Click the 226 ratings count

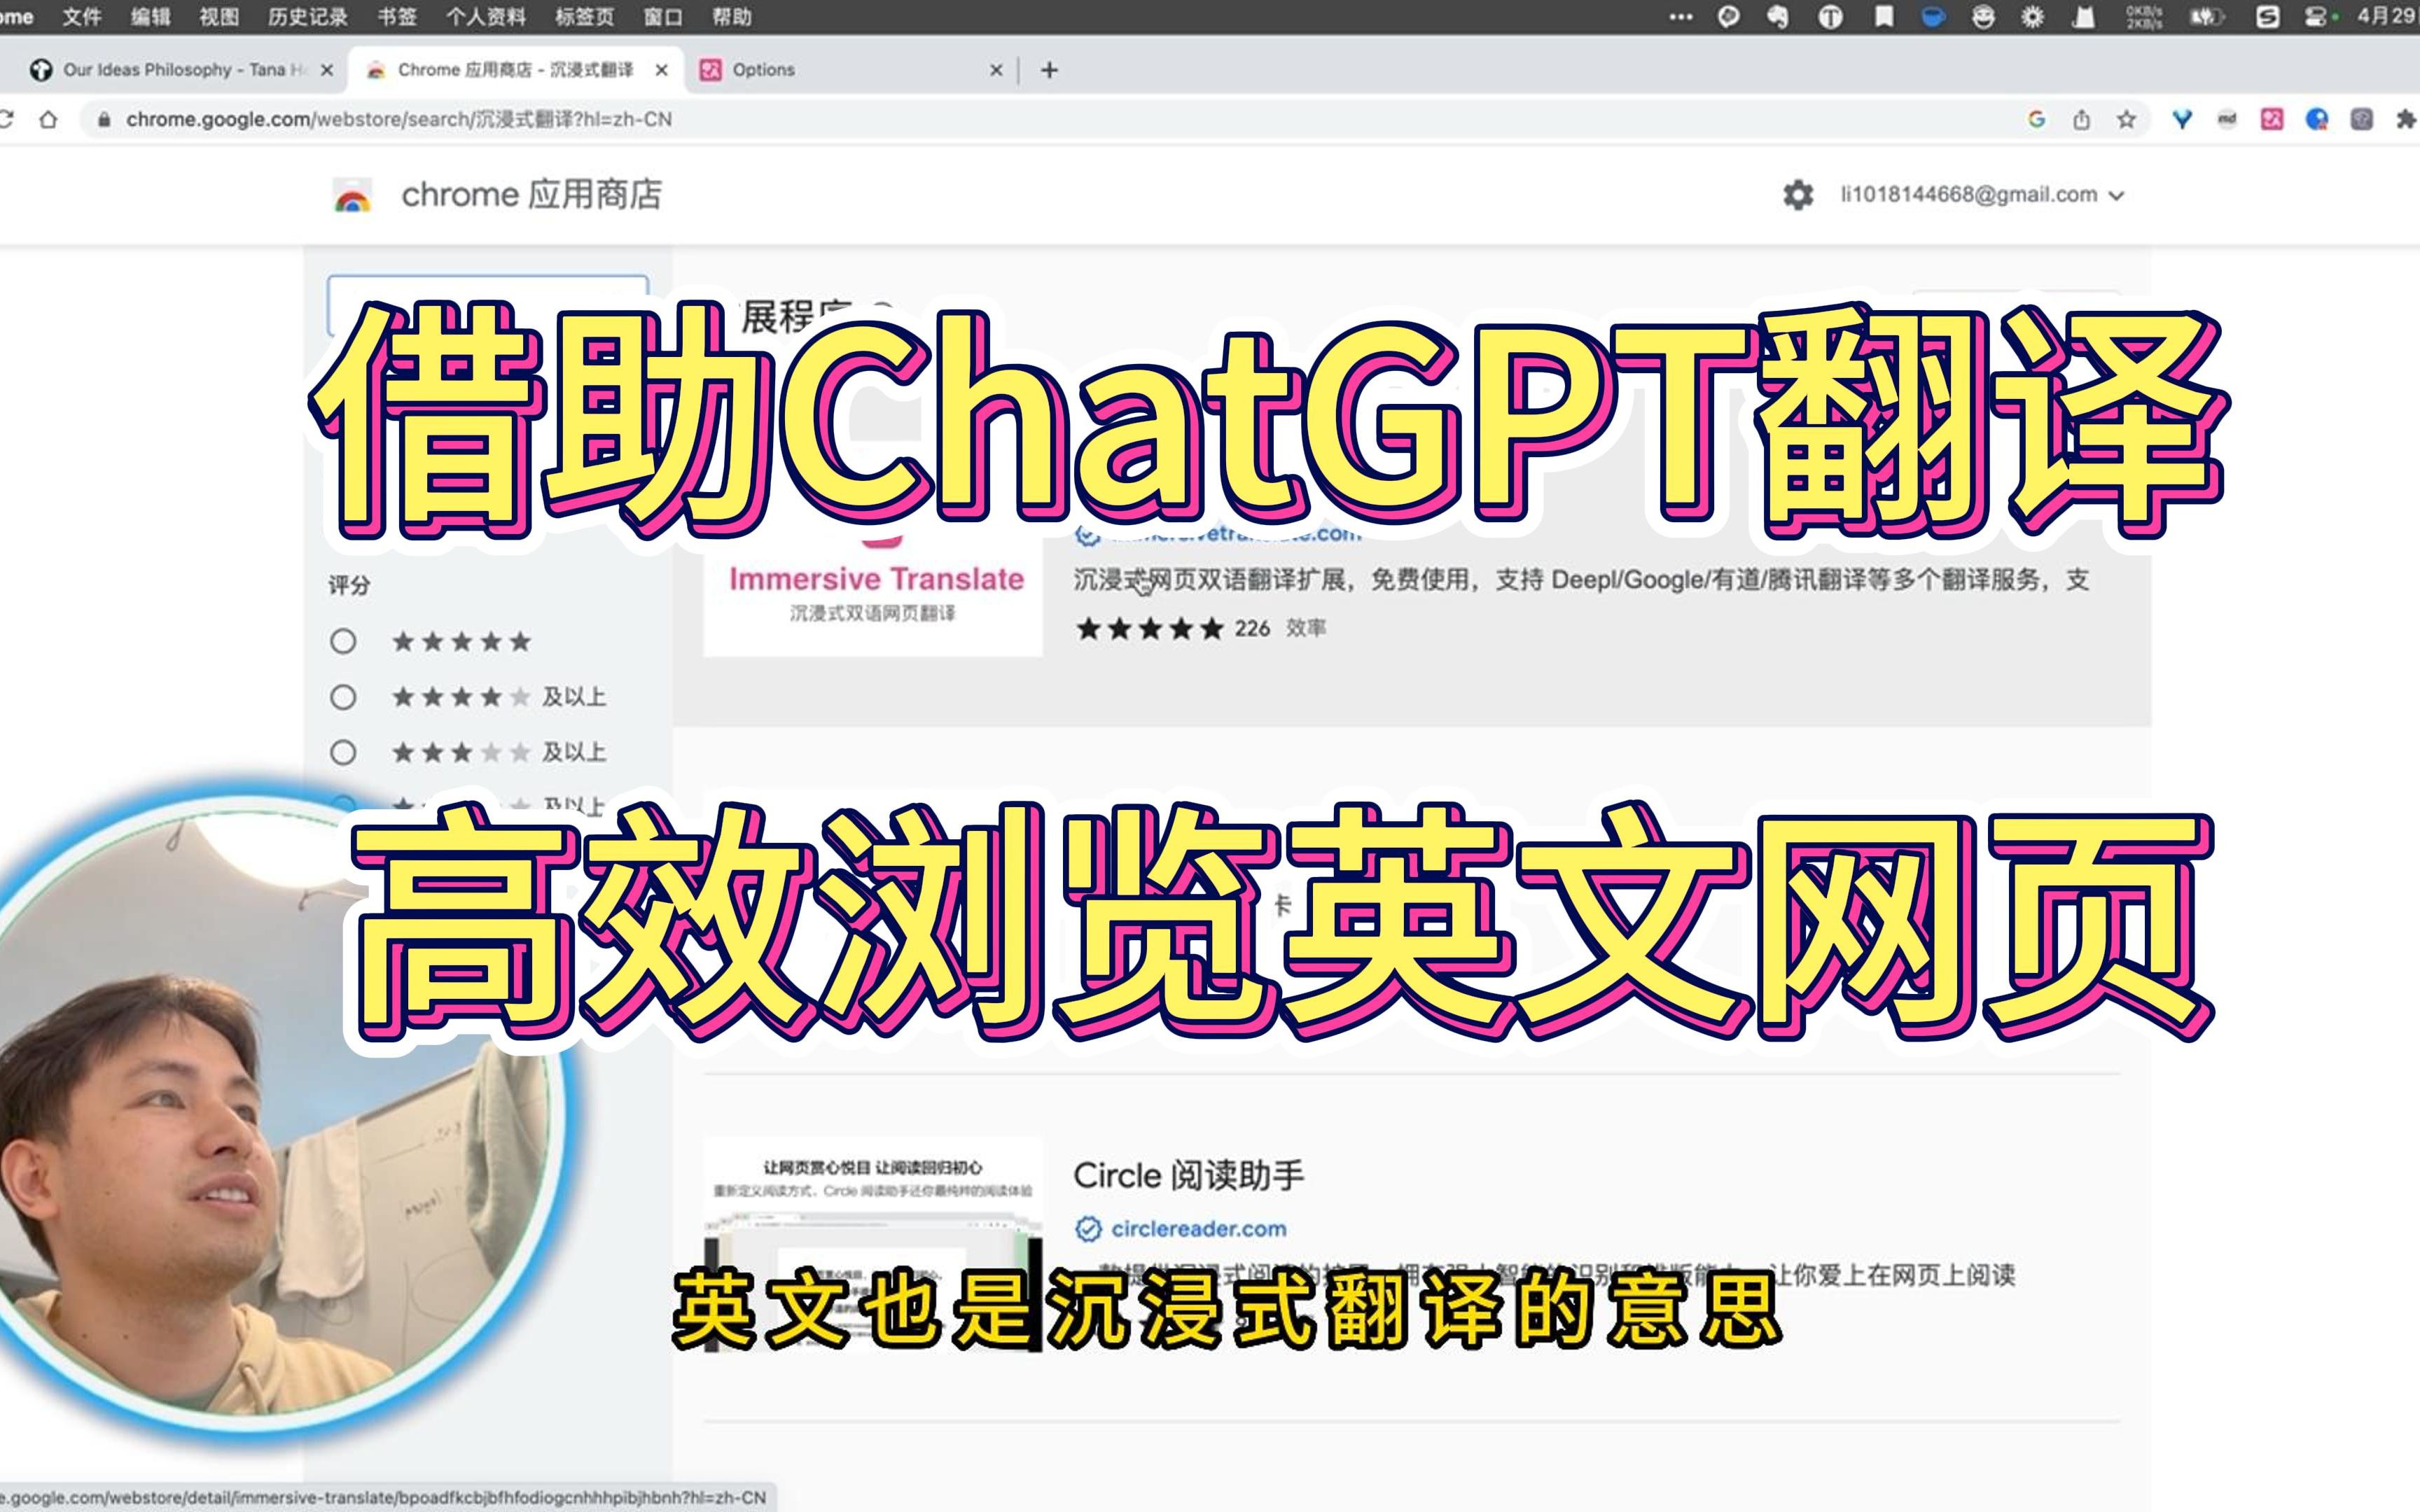click(1252, 628)
